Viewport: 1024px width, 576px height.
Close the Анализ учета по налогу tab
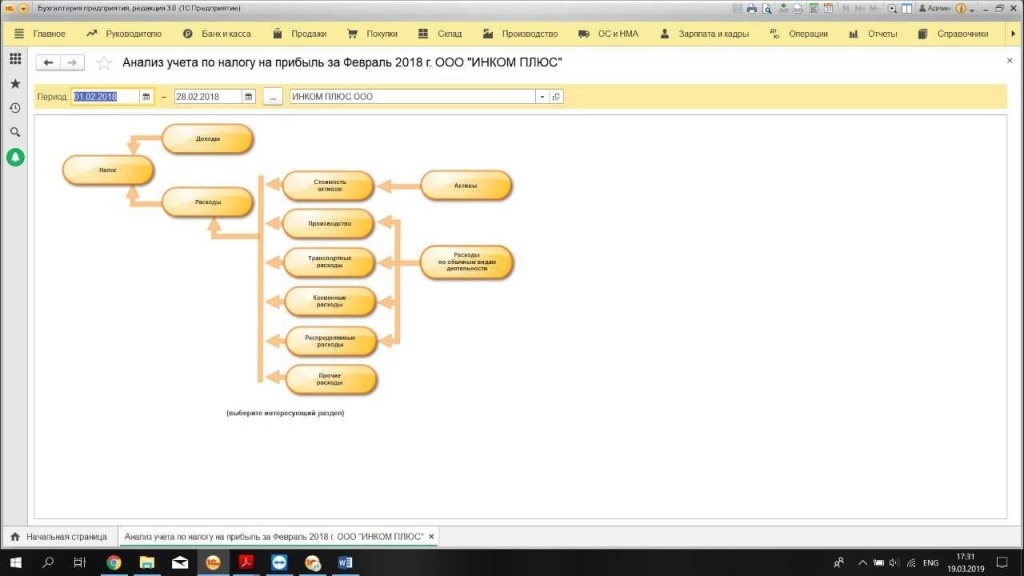coord(431,537)
